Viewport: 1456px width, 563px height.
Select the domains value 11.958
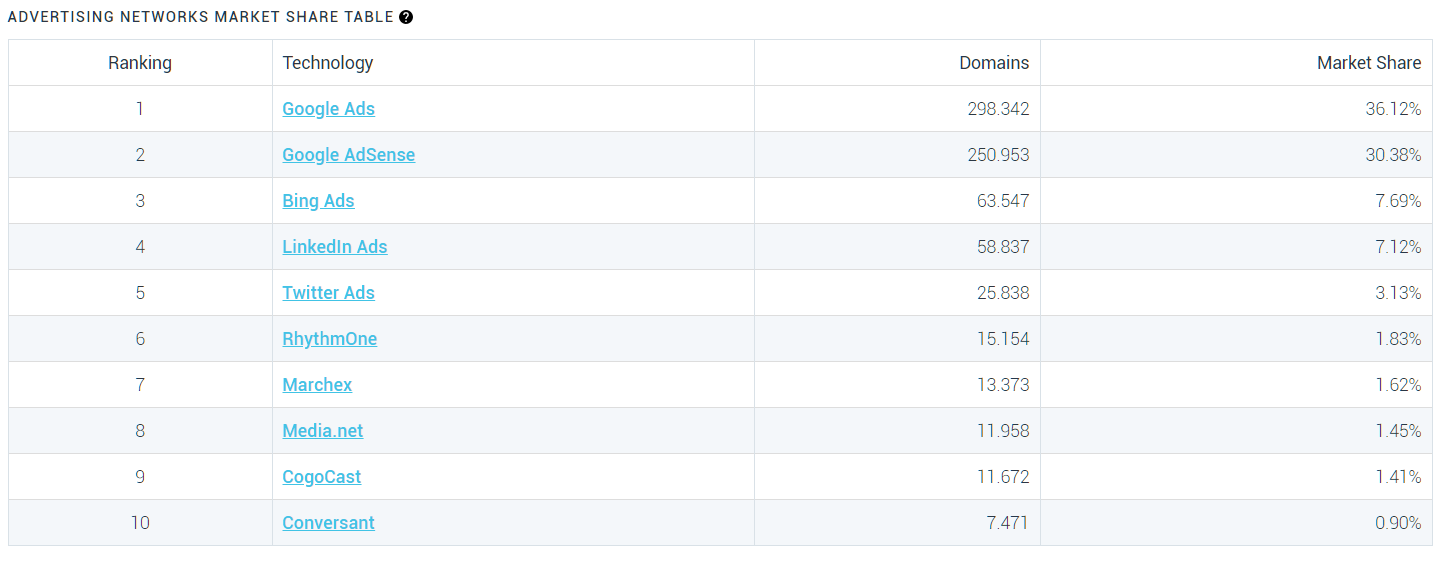pyautogui.click(x=1003, y=431)
